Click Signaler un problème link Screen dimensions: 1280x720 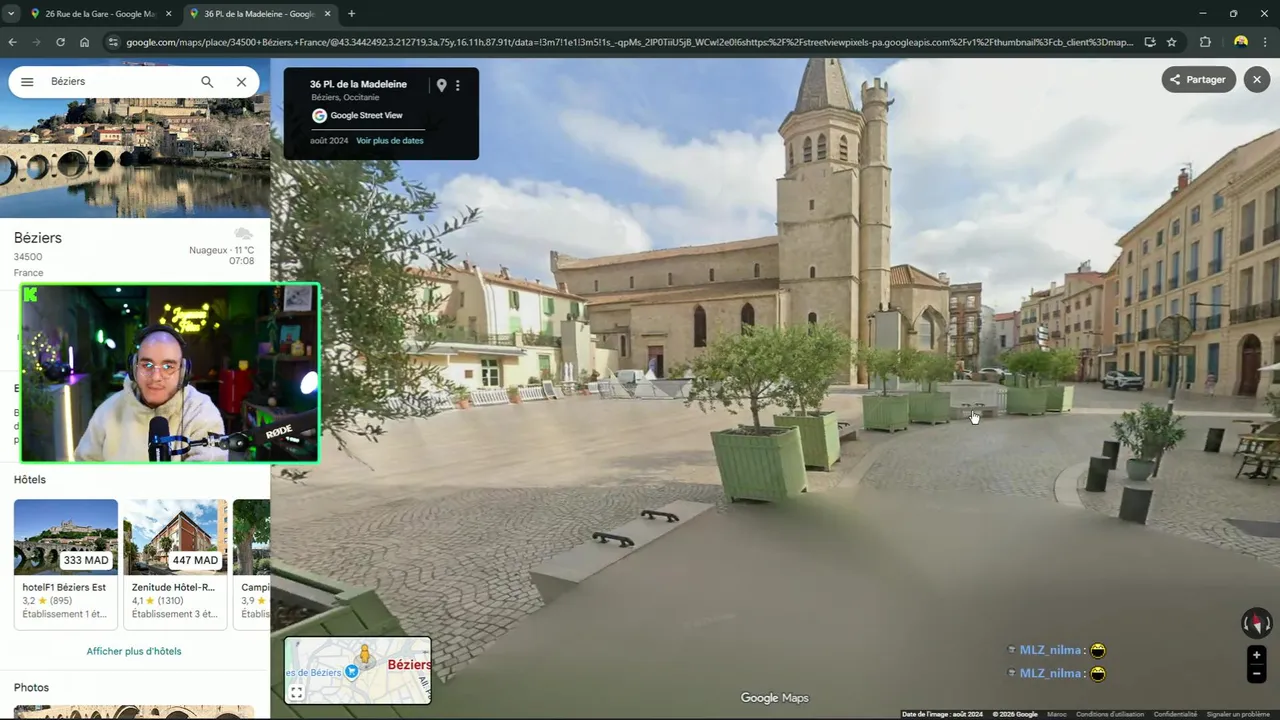[1238, 714]
